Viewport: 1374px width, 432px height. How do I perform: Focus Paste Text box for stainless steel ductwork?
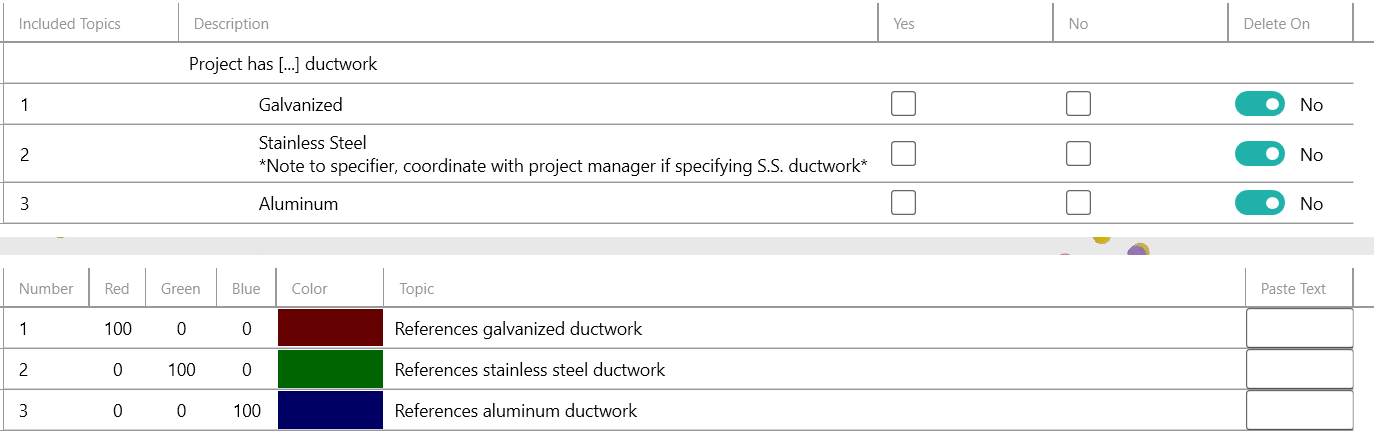tap(1298, 370)
